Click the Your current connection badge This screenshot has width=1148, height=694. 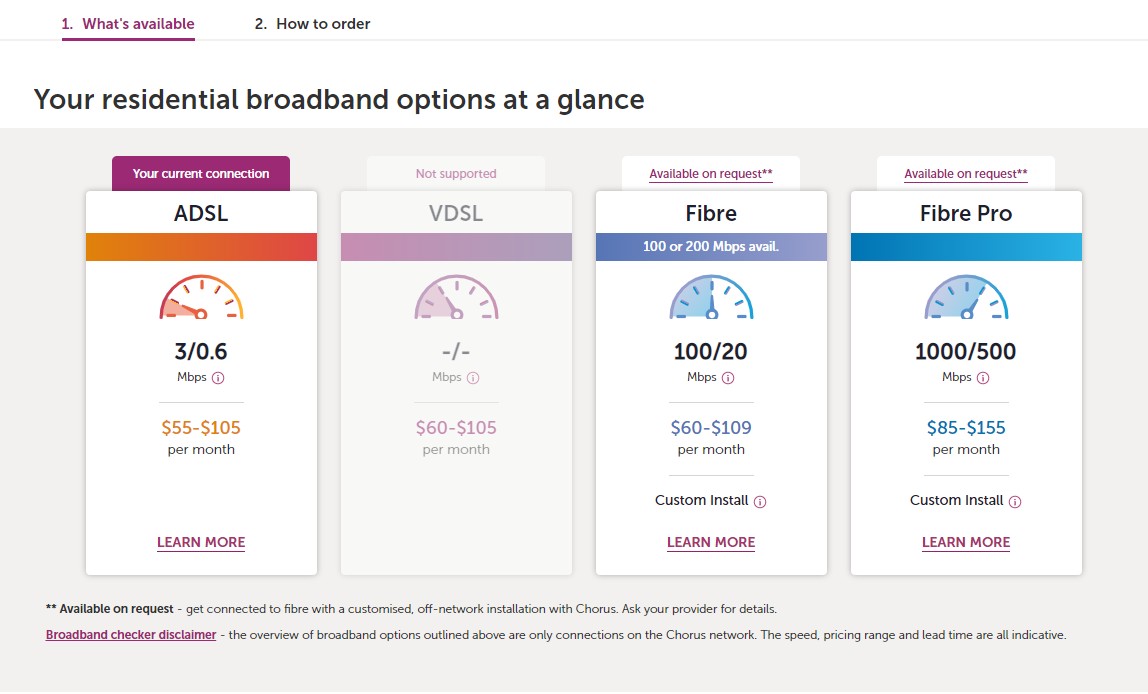201,174
